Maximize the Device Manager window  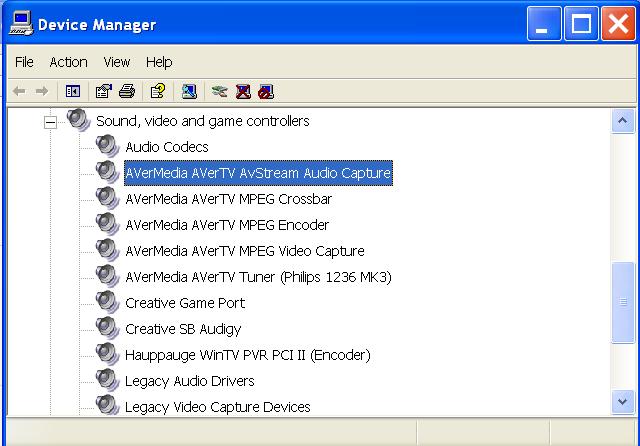point(581,24)
